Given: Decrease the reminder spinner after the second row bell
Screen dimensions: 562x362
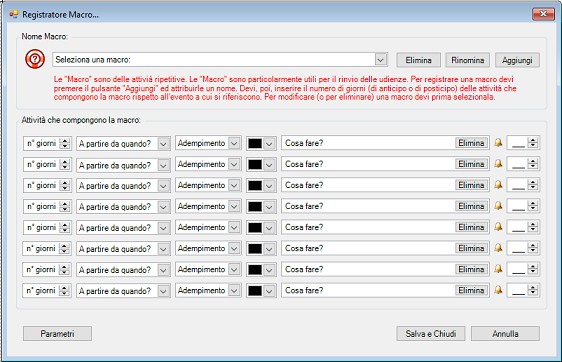Looking at the screenshot, I should point(533,167).
